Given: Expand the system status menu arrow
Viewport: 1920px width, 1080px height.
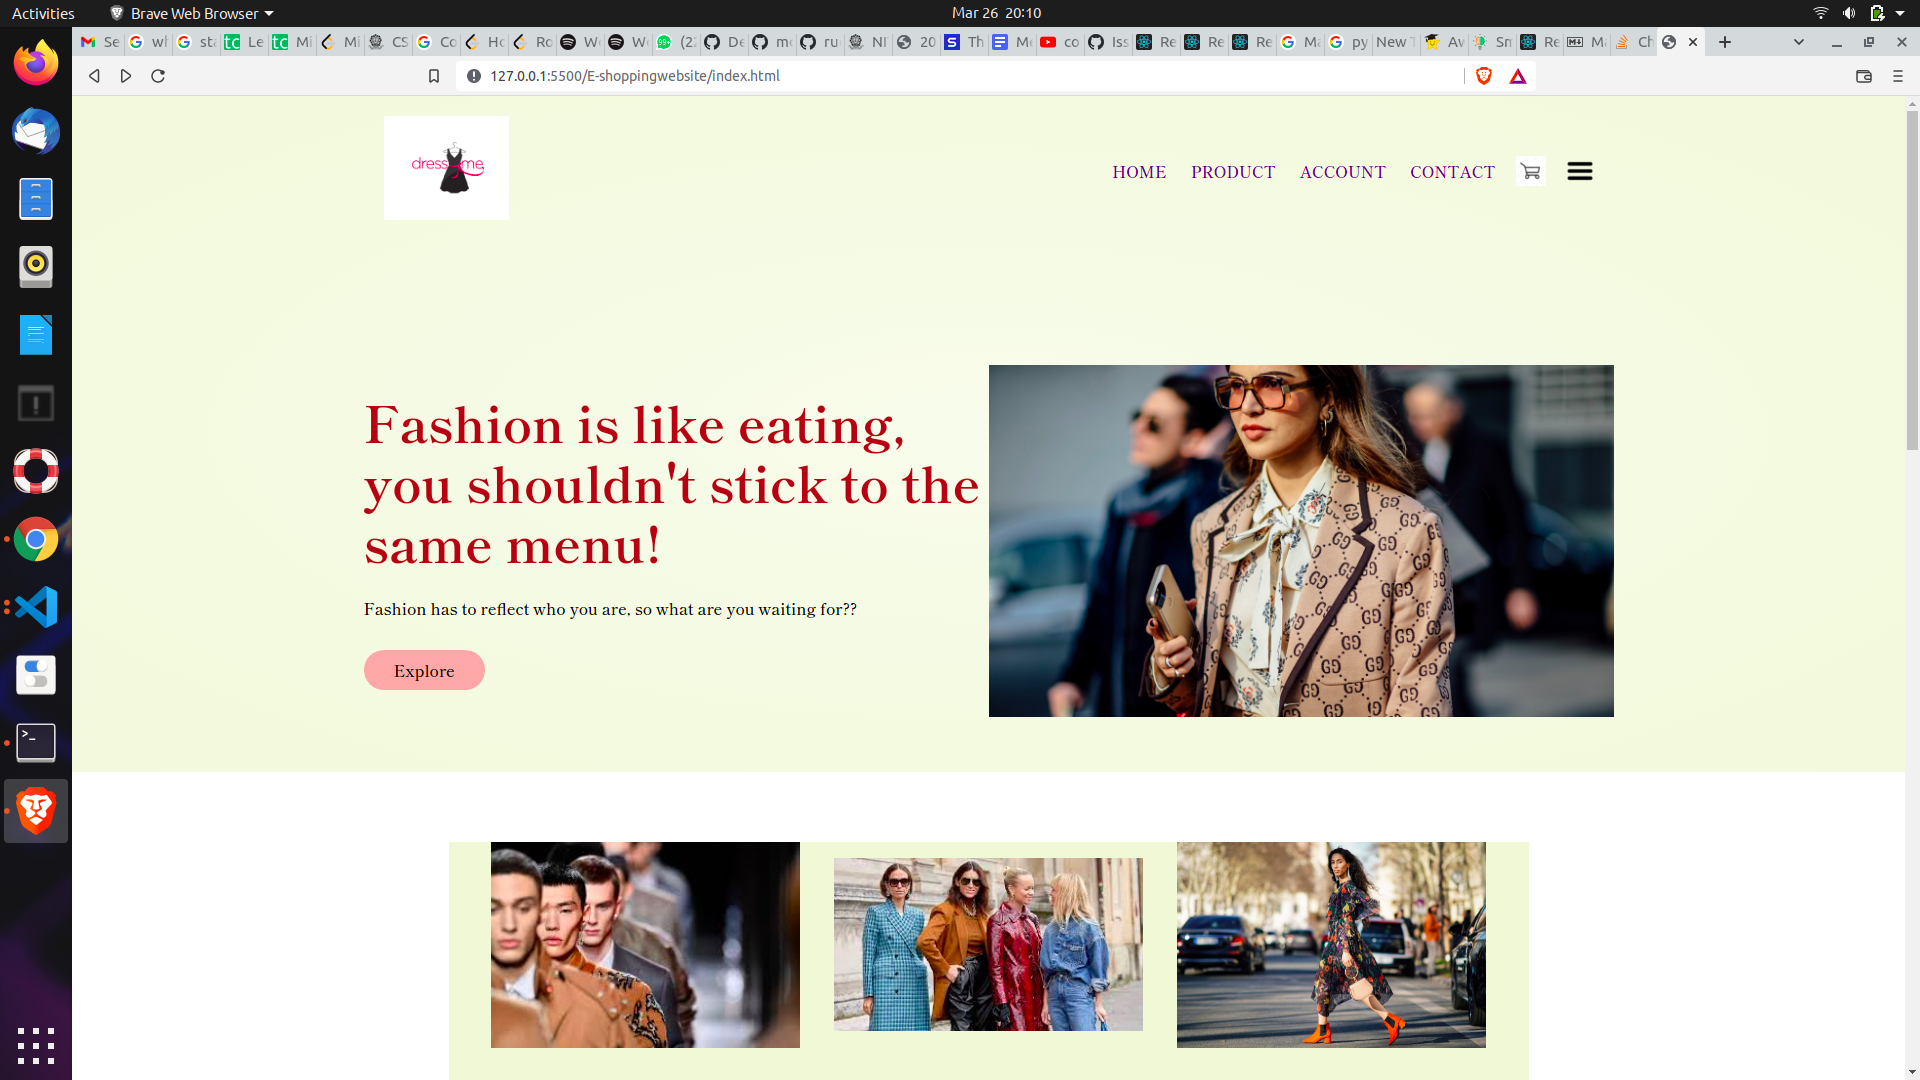Looking at the screenshot, I should point(1900,13).
